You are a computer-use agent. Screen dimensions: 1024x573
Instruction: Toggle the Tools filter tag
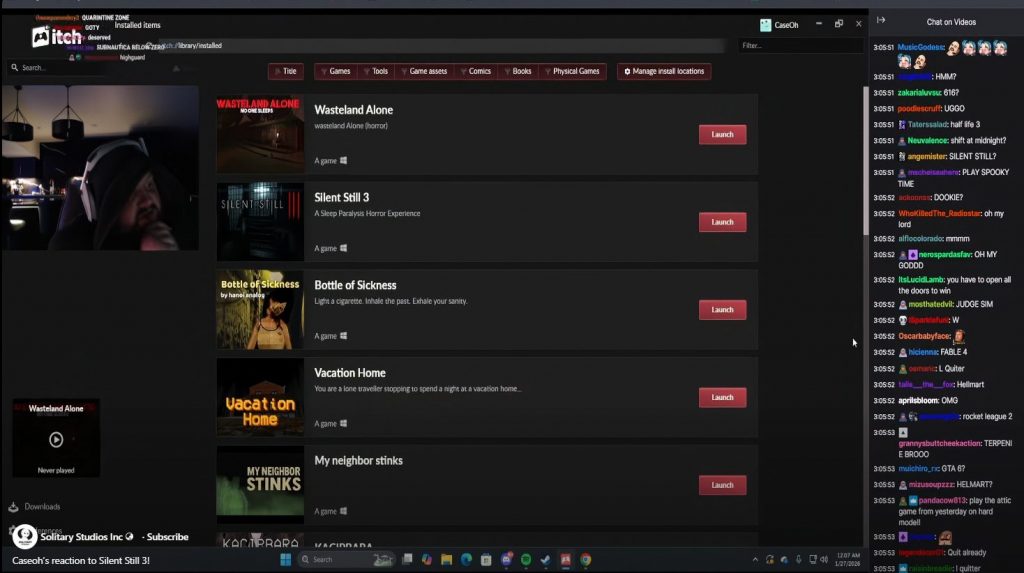click(x=376, y=71)
